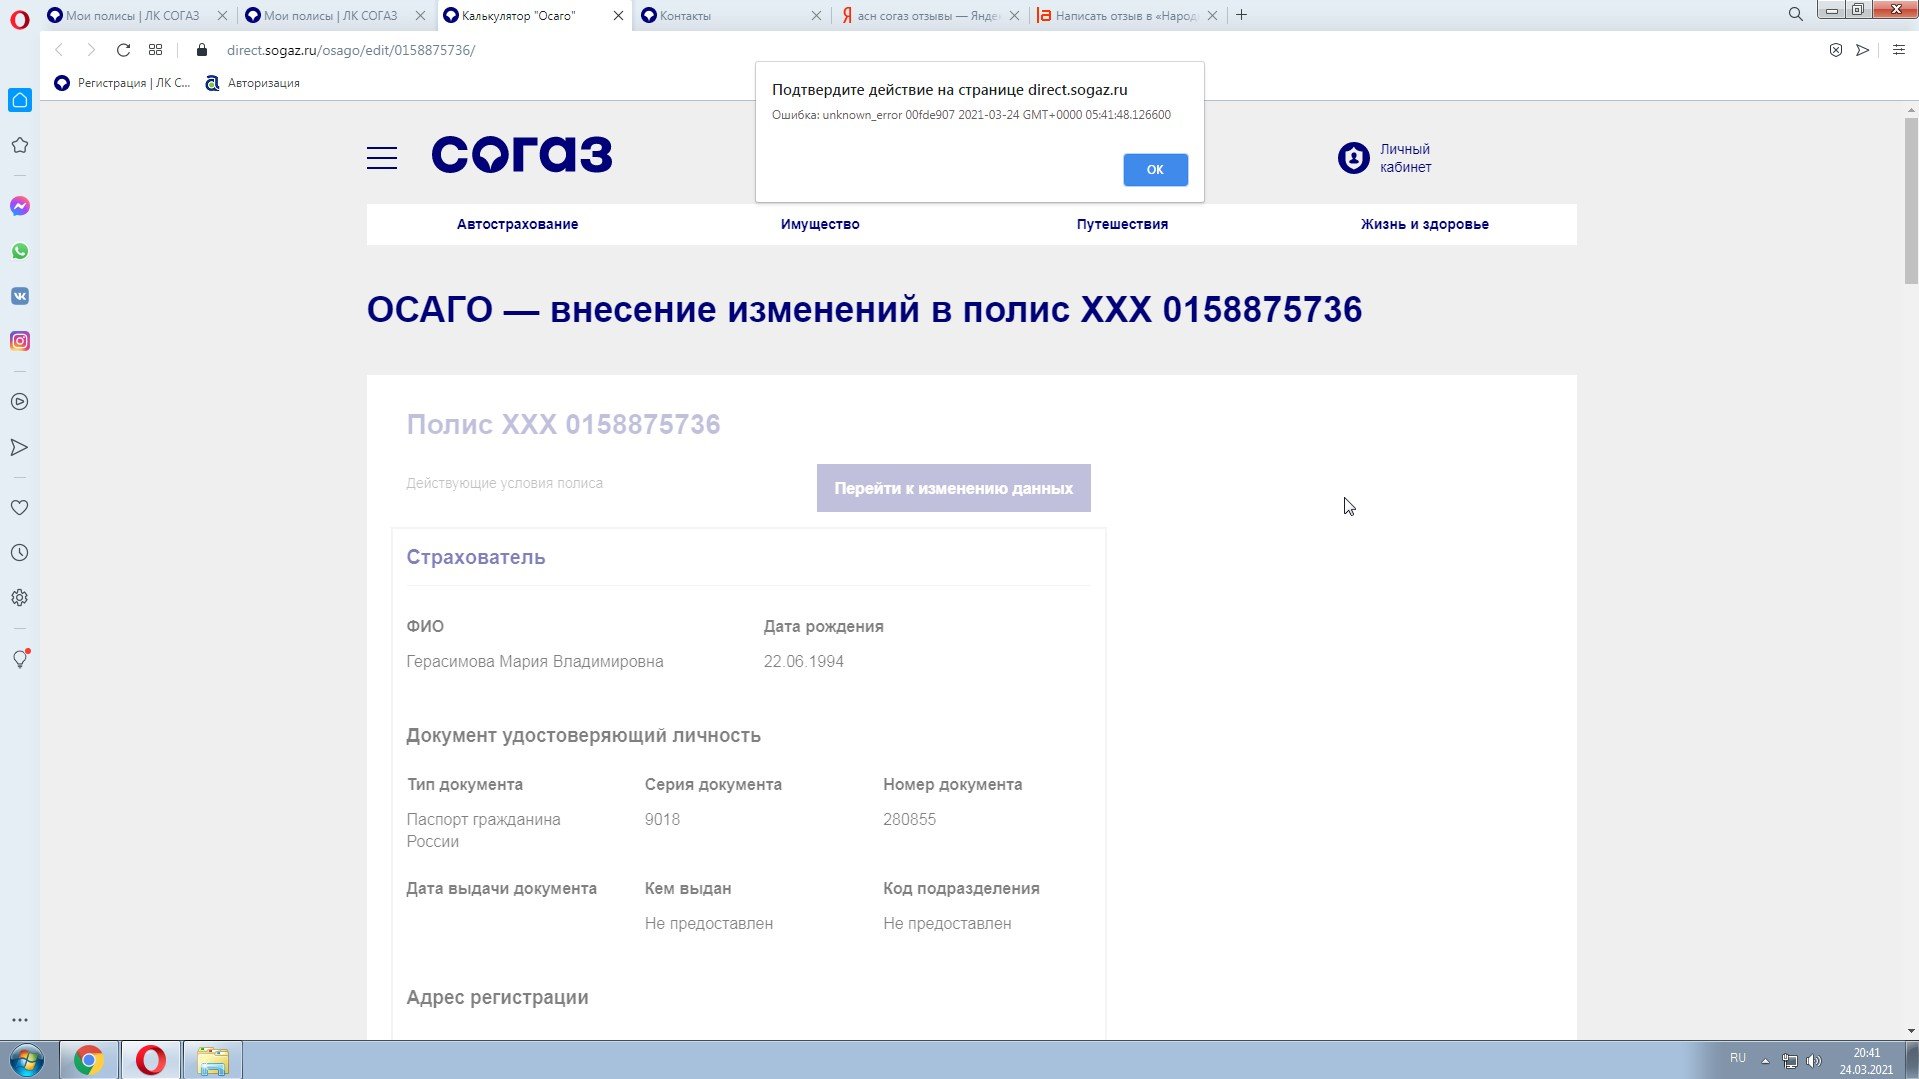Open Opera from the taskbar
The width and height of the screenshot is (1919, 1079).
[x=151, y=1060]
